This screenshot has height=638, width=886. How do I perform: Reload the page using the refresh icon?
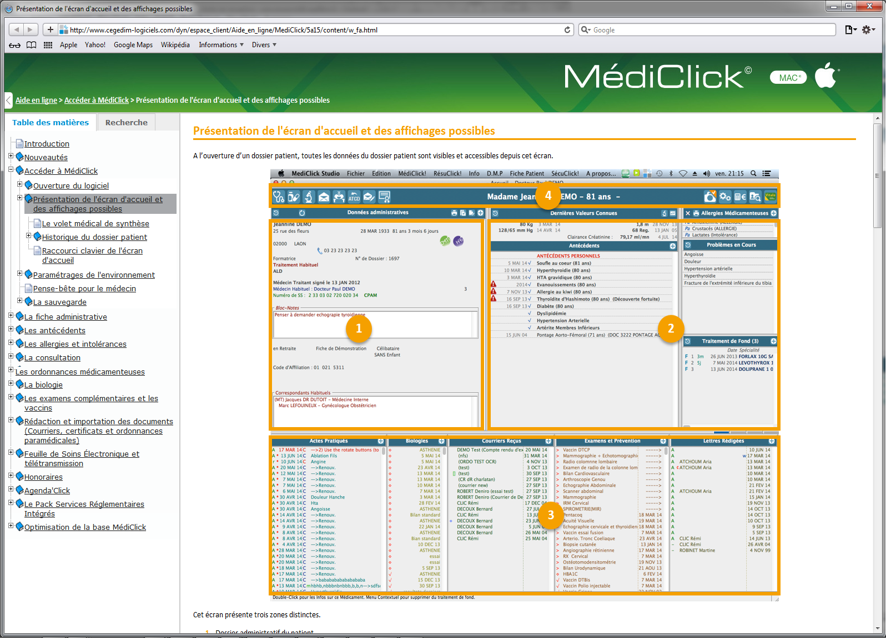tap(567, 29)
